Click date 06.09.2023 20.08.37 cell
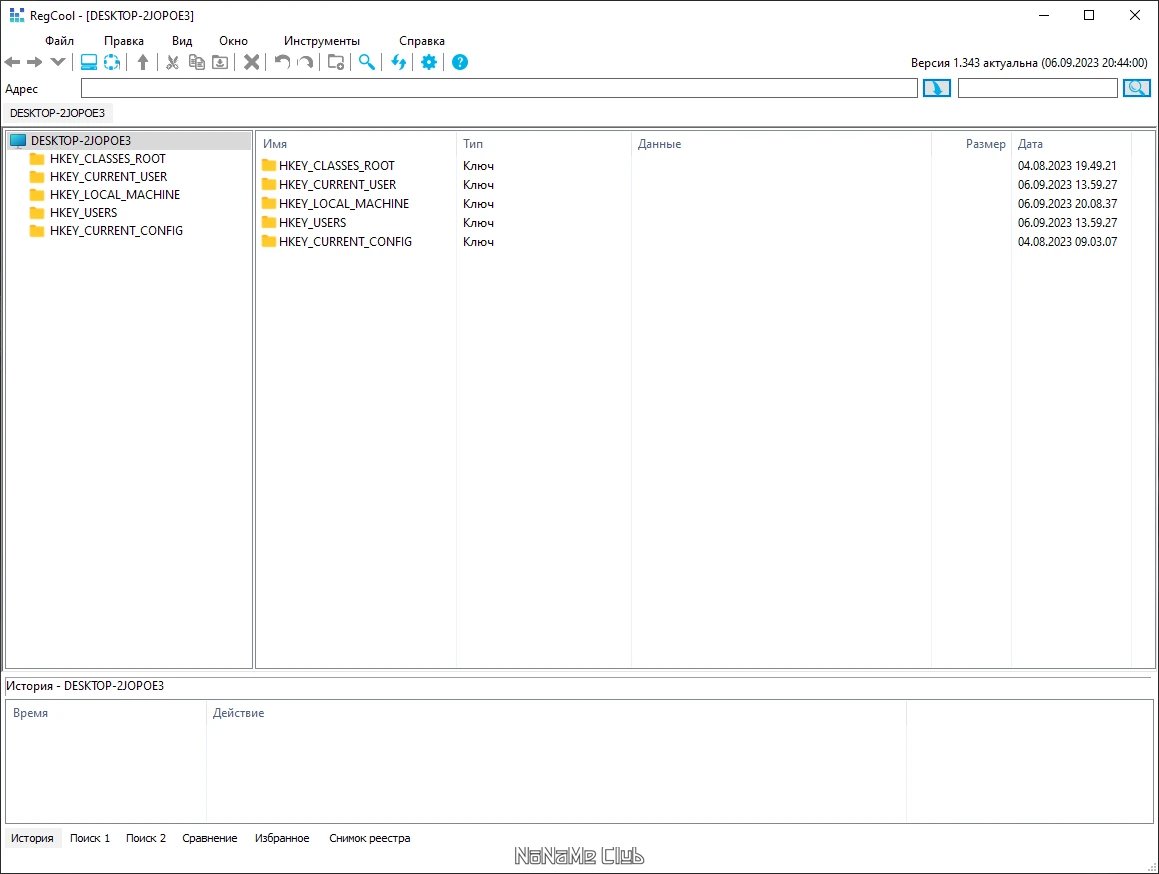Screen dimensions: 1159x874 [1067, 203]
